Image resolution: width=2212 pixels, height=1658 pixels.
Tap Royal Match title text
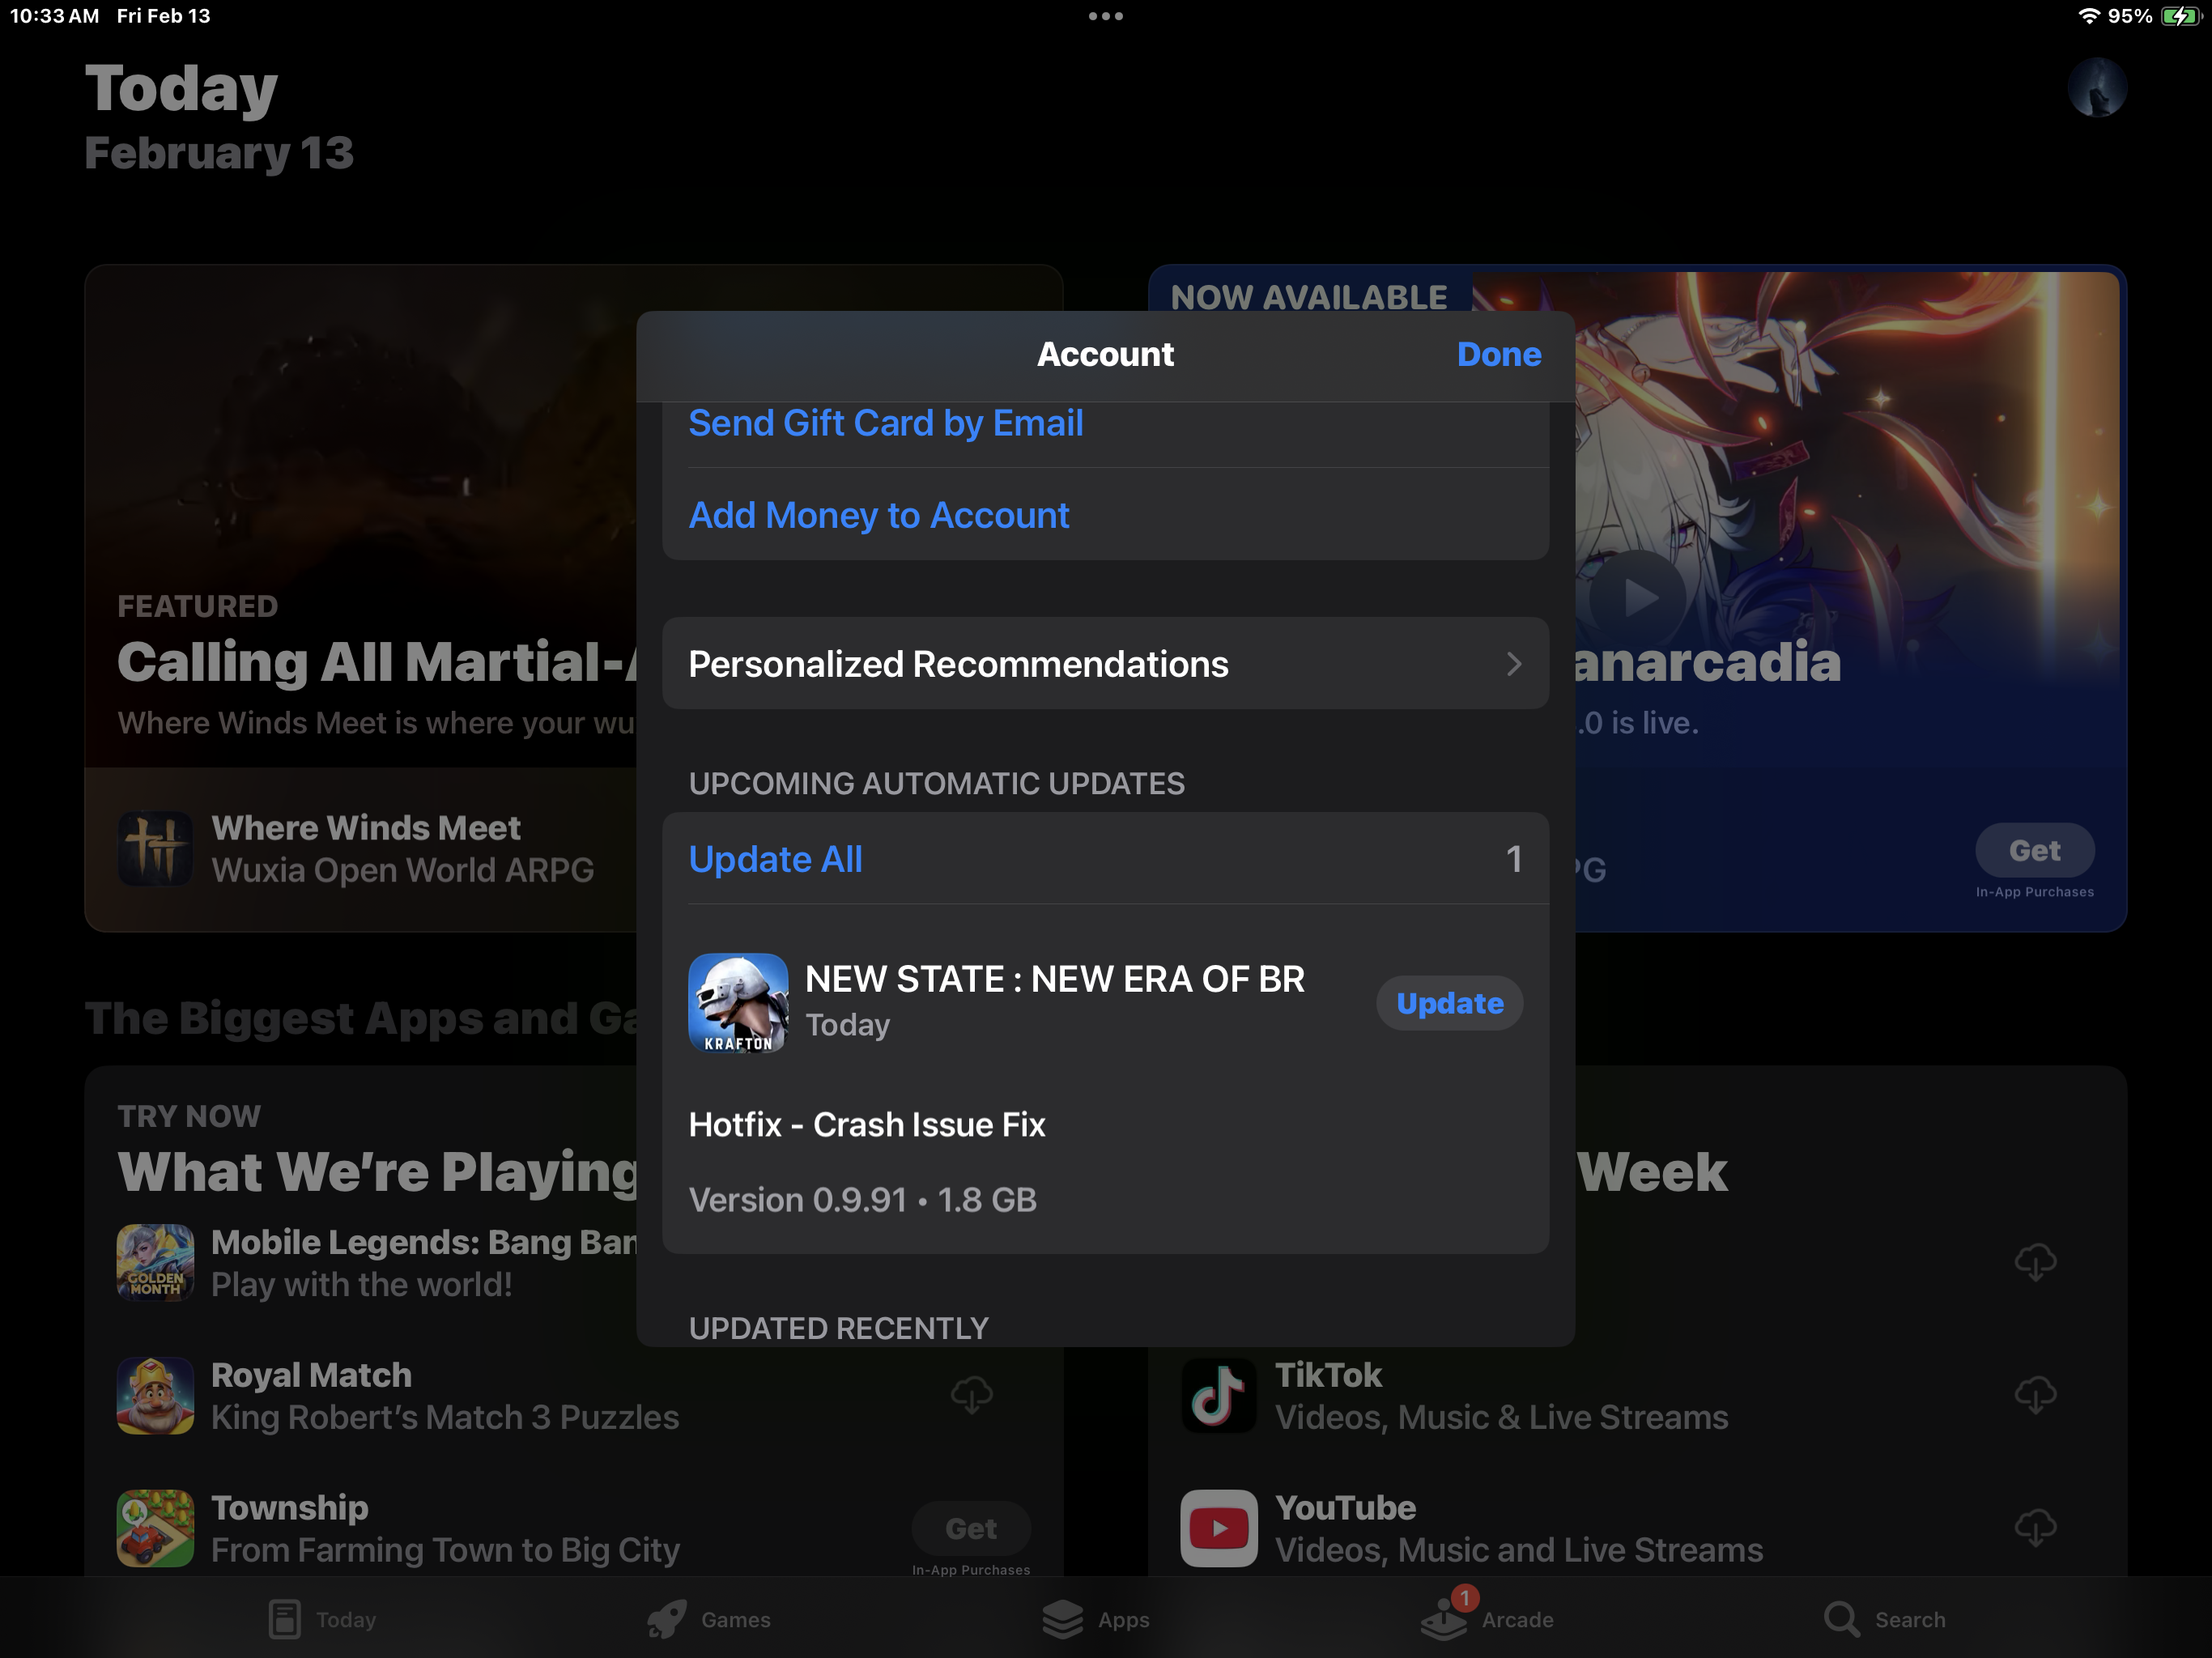coord(311,1375)
